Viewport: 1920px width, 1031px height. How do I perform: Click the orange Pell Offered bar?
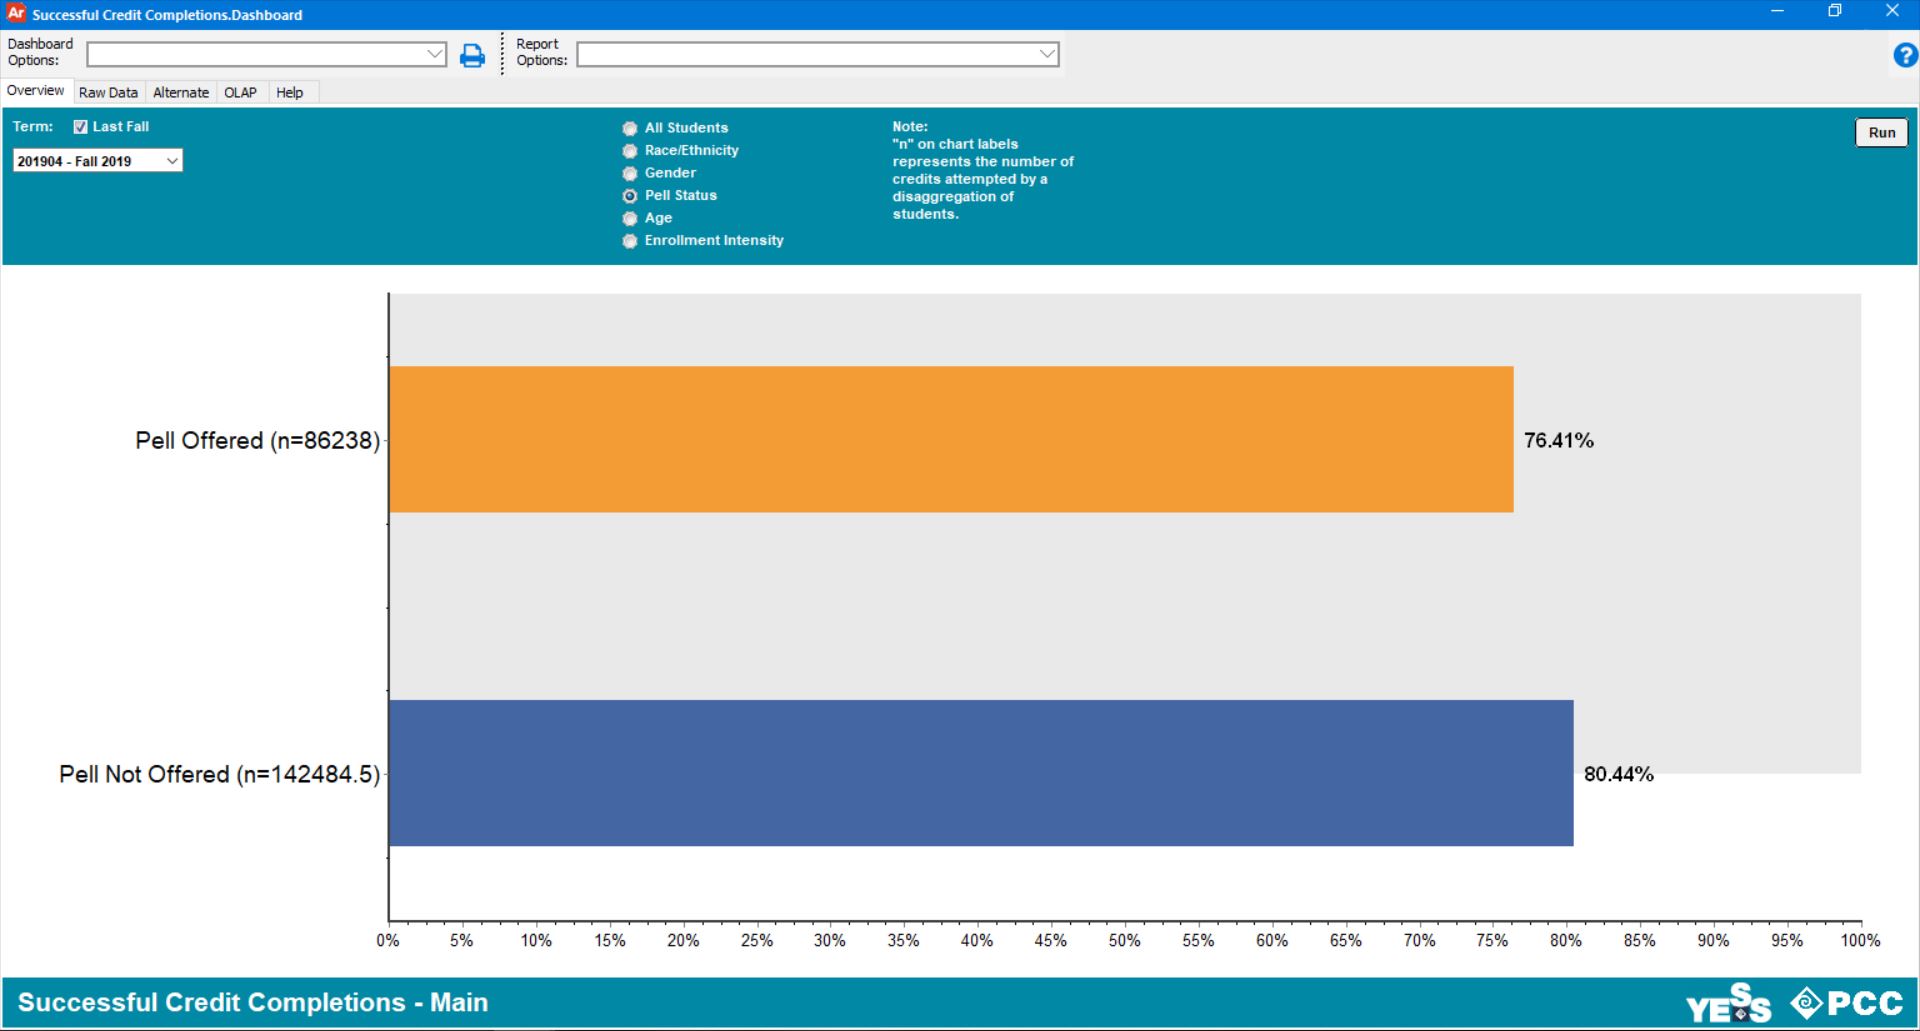click(950, 440)
